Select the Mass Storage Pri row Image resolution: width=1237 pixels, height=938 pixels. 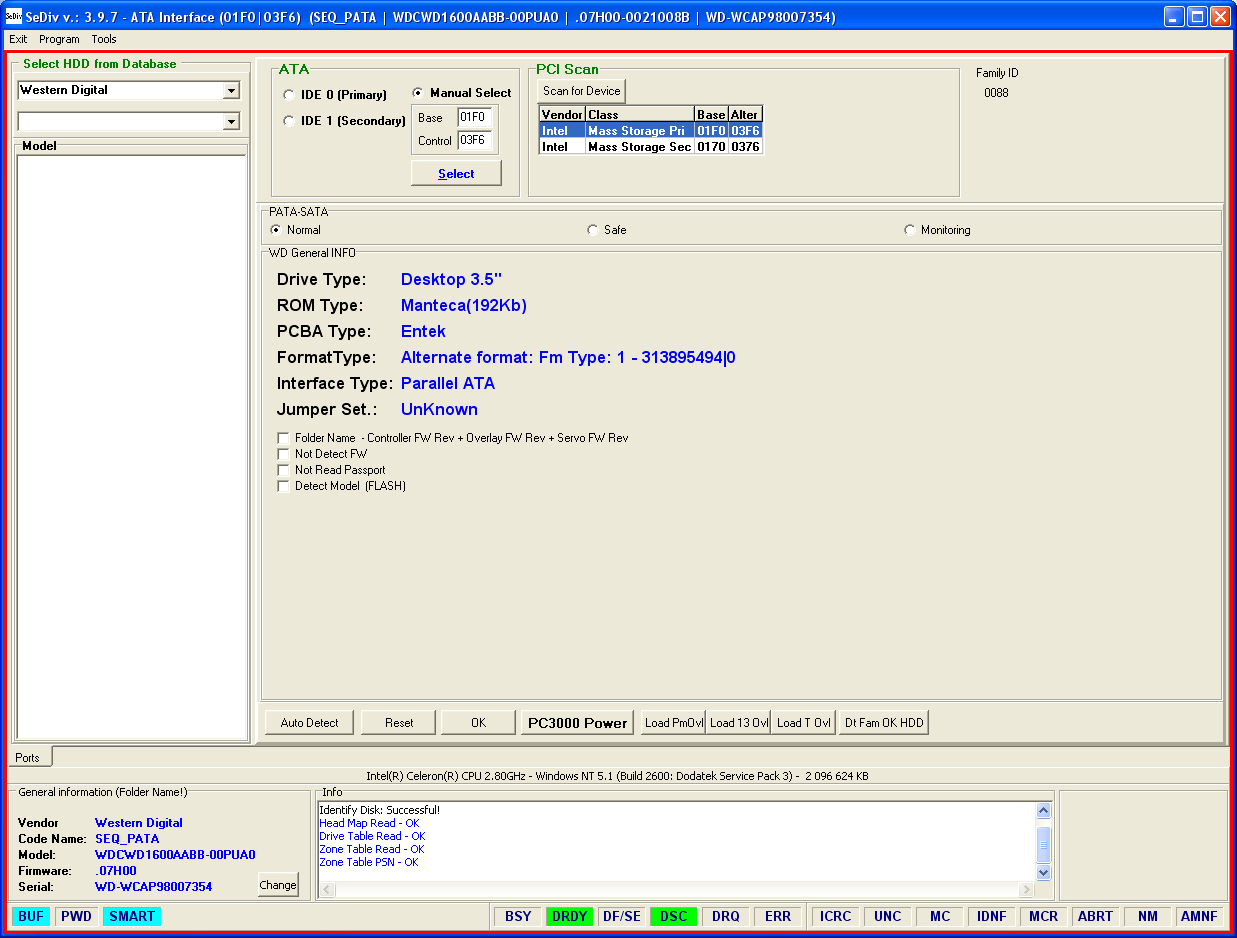point(651,130)
